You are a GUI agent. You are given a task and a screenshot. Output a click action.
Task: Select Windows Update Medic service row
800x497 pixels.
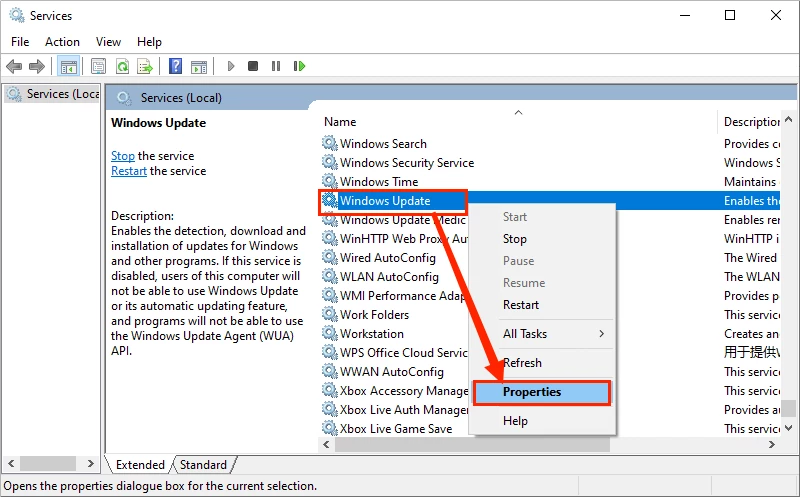click(x=394, y=219)
